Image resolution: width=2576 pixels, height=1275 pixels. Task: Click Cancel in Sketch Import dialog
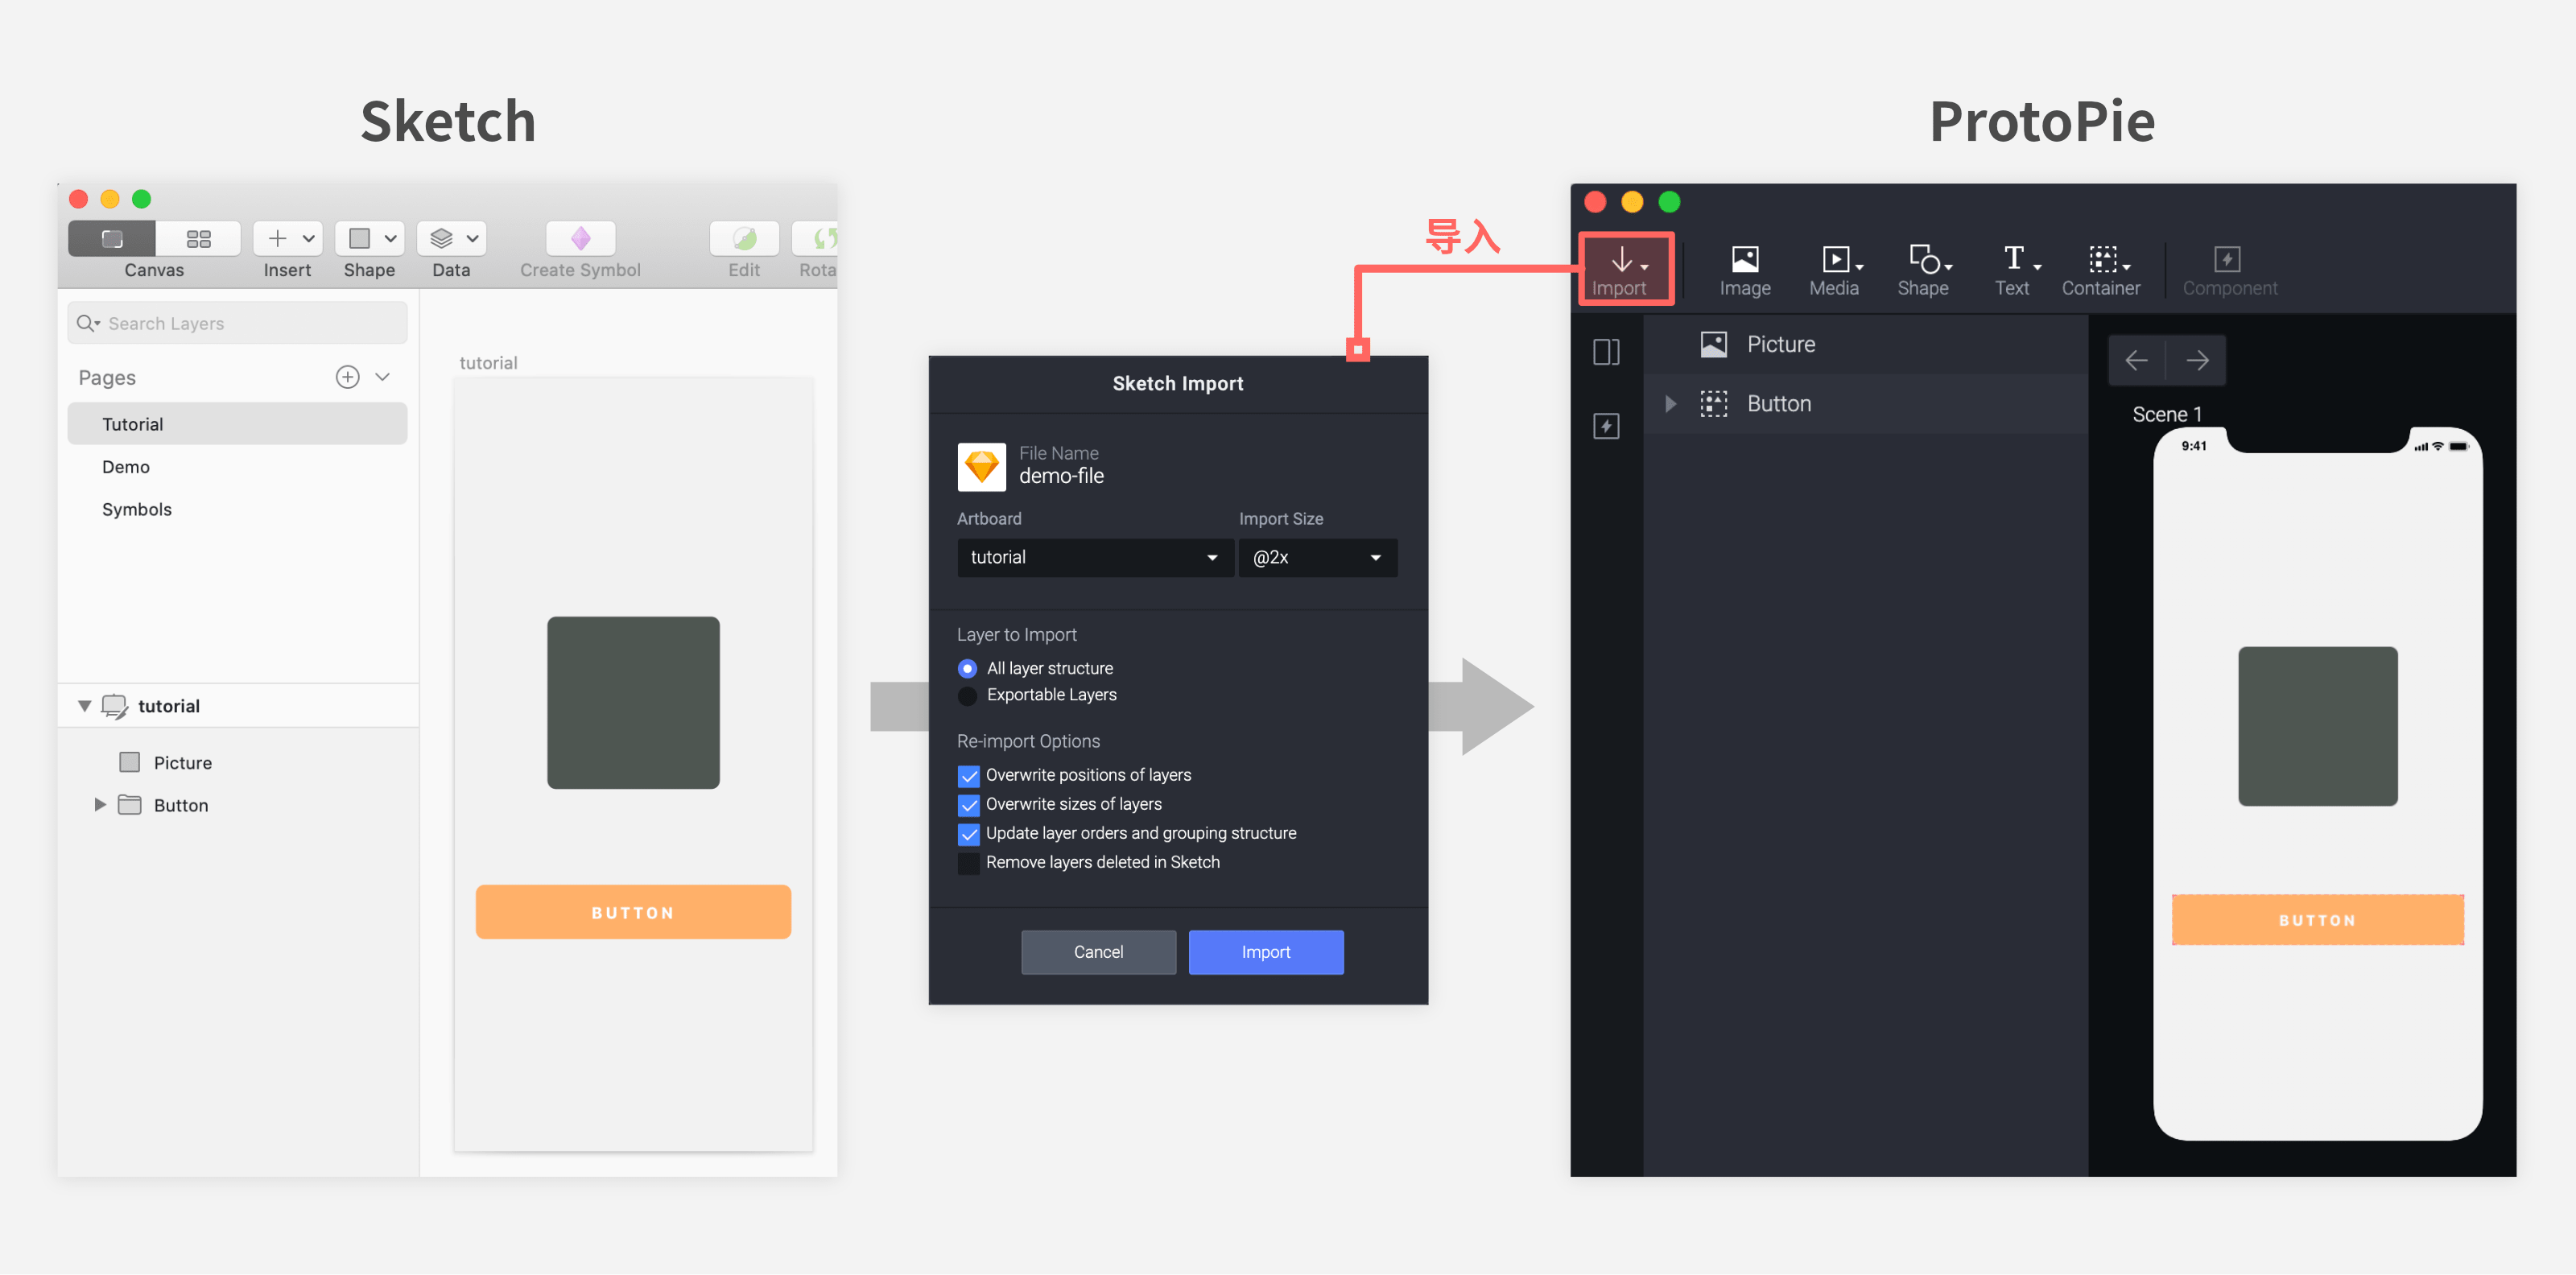[x=1098, y=952]
